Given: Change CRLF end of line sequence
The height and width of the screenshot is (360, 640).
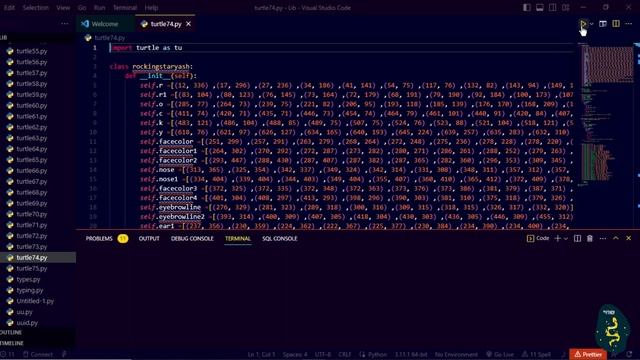Looking at the screenshot, I should 344,354.
